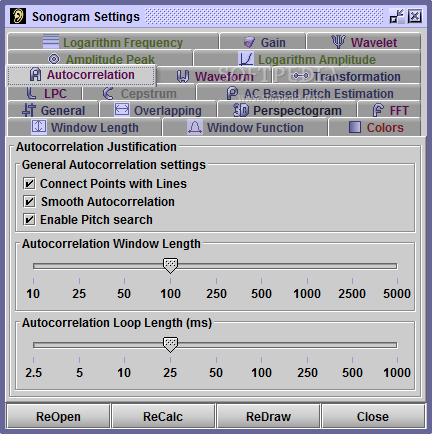
Task: Click the Colors tab square icon
Action: click(x=355, y=127)
